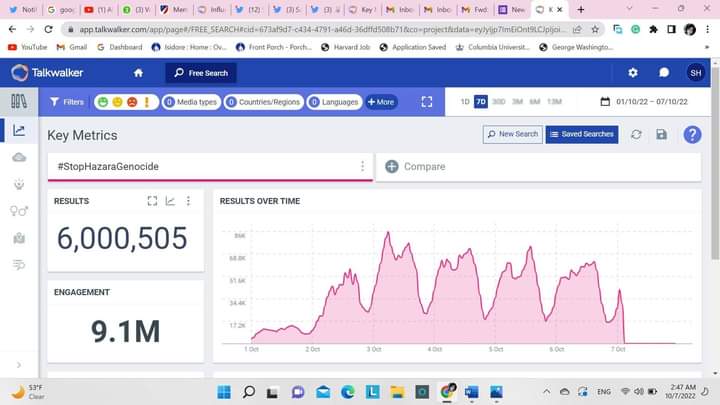Show RESULTS widget as line chart

(170, 201)
